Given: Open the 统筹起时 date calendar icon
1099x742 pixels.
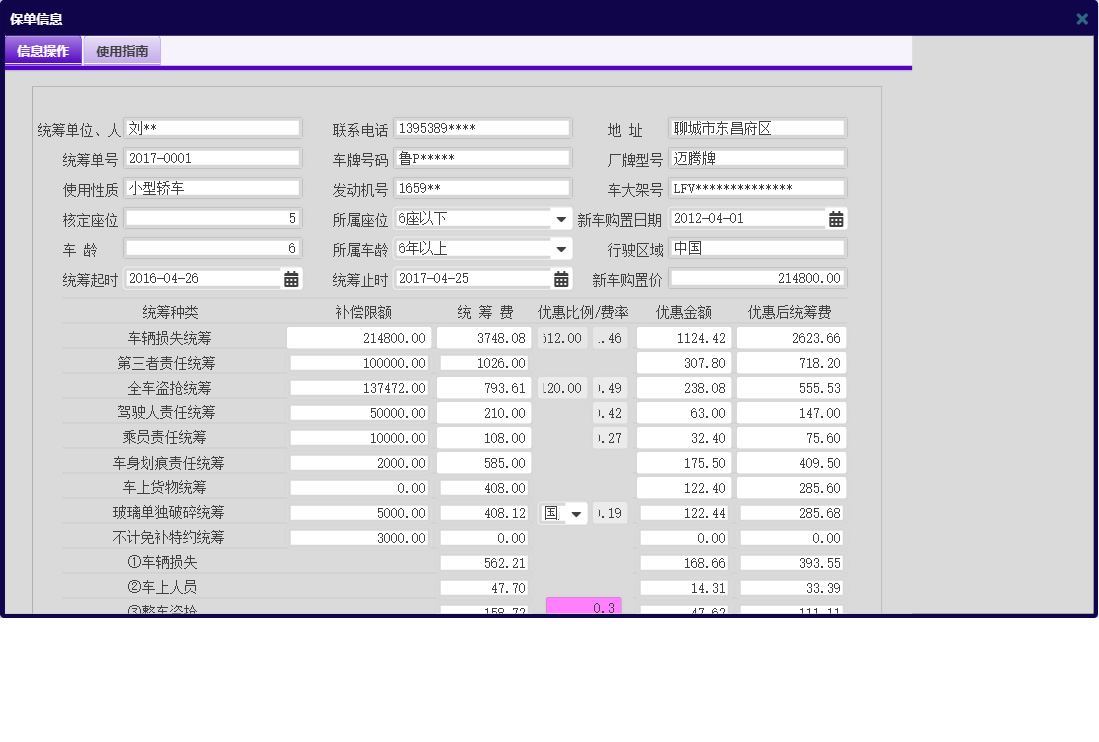Looking at the screenshot, I should [290, 278].
